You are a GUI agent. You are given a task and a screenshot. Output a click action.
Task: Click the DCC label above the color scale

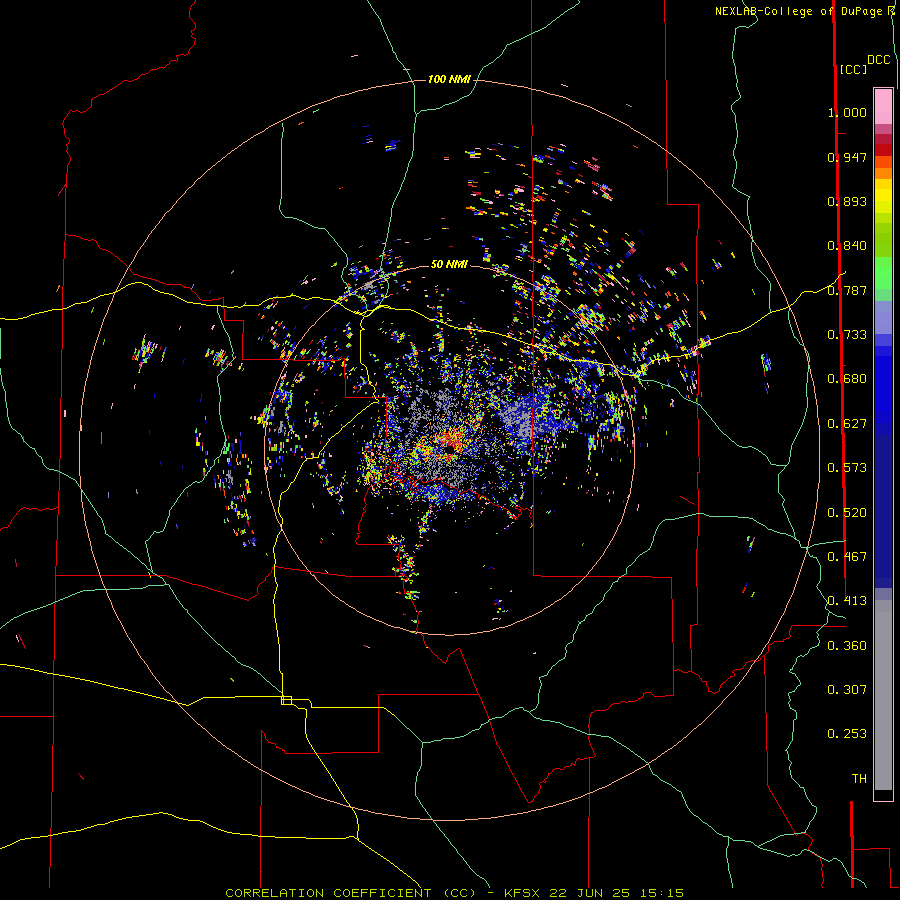pyautogui.click(x=879, y=60)
